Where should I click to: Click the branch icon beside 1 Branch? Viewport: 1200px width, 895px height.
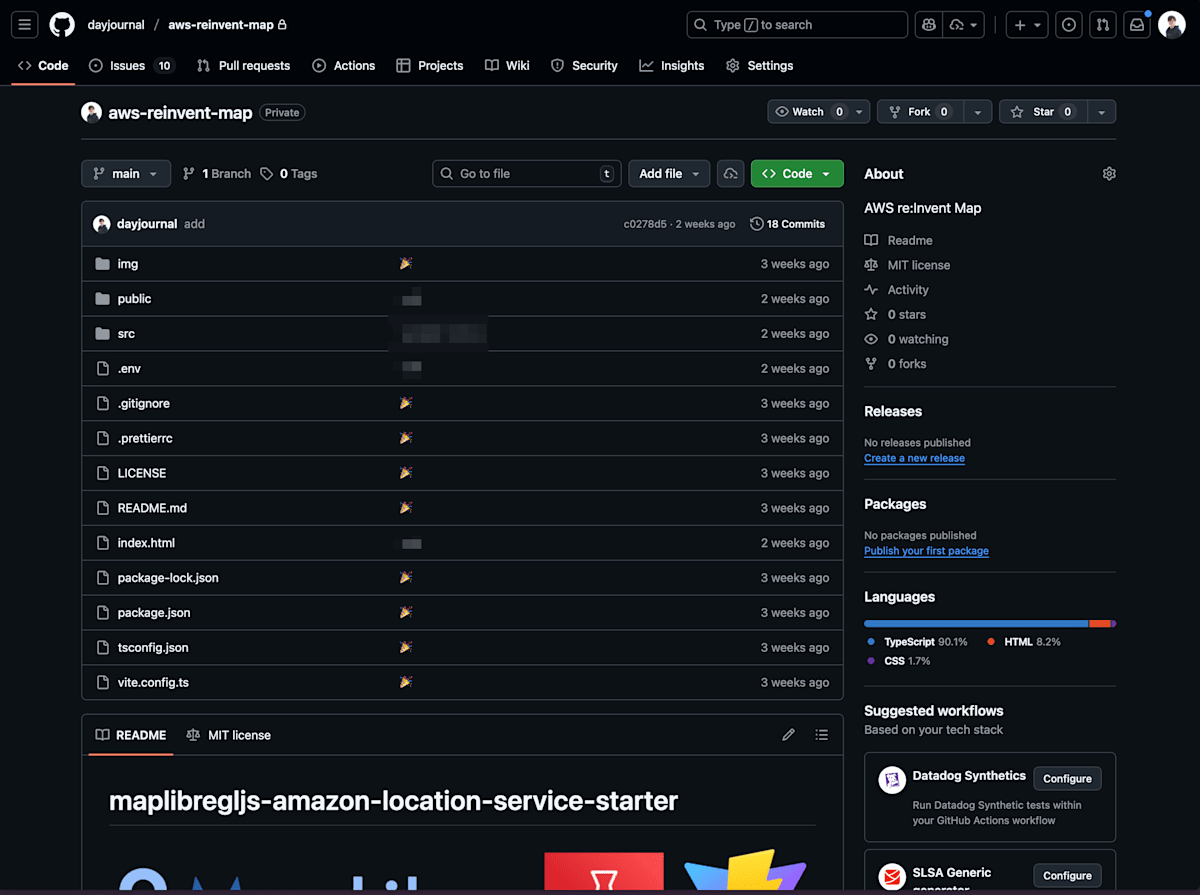189,174
